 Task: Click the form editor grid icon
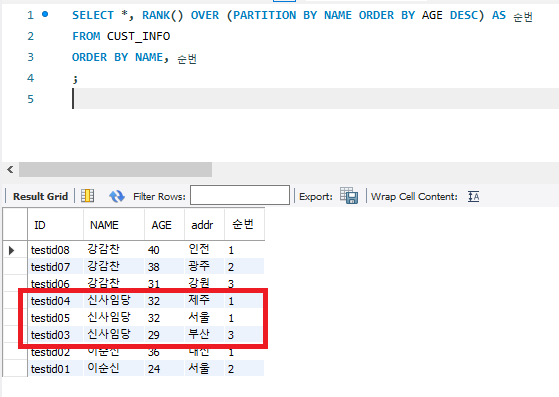87,196
